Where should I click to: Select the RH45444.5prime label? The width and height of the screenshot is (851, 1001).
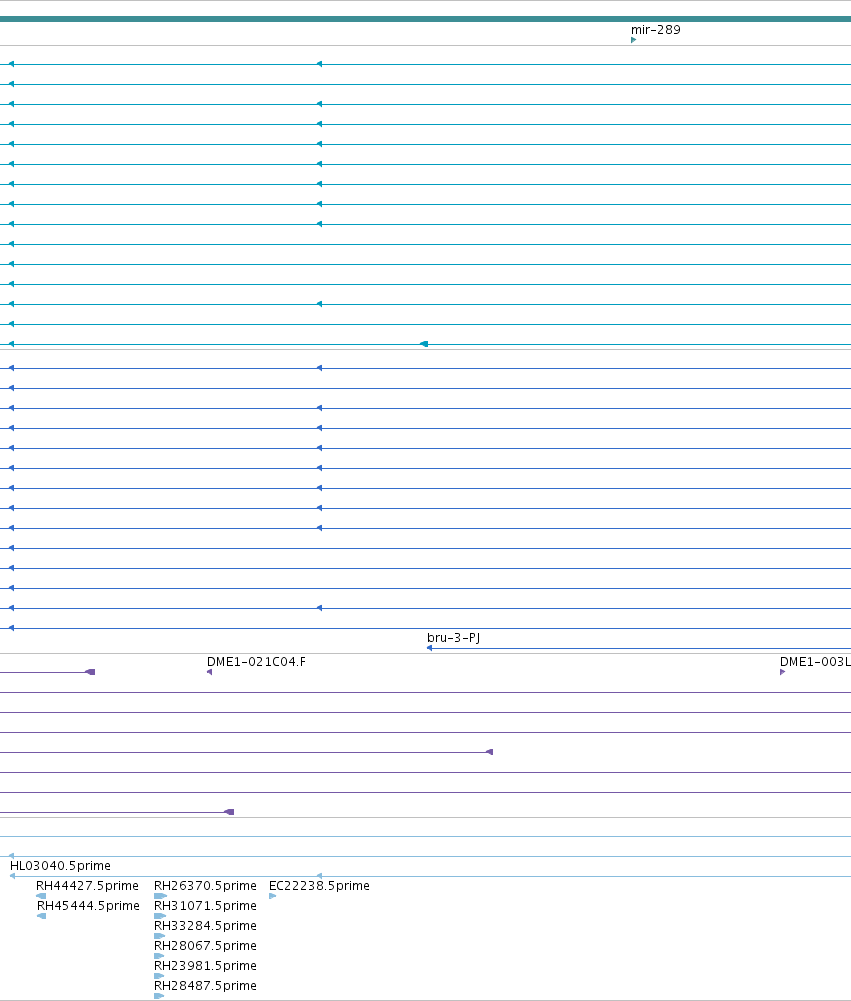(x=87, y=905)
